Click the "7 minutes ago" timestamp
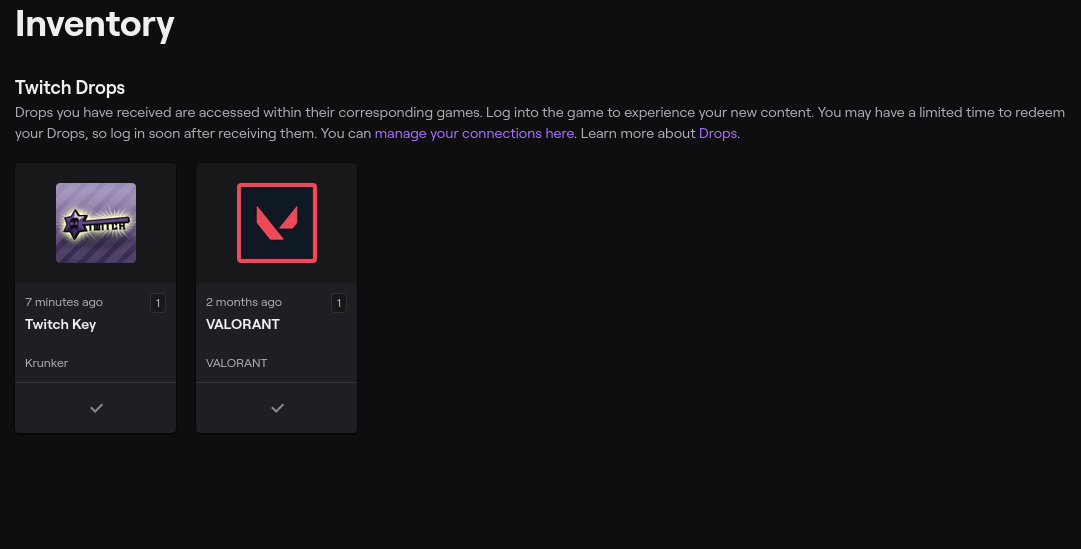The height and width of the screenshot is (549, 1081). [x=64, y=302]
